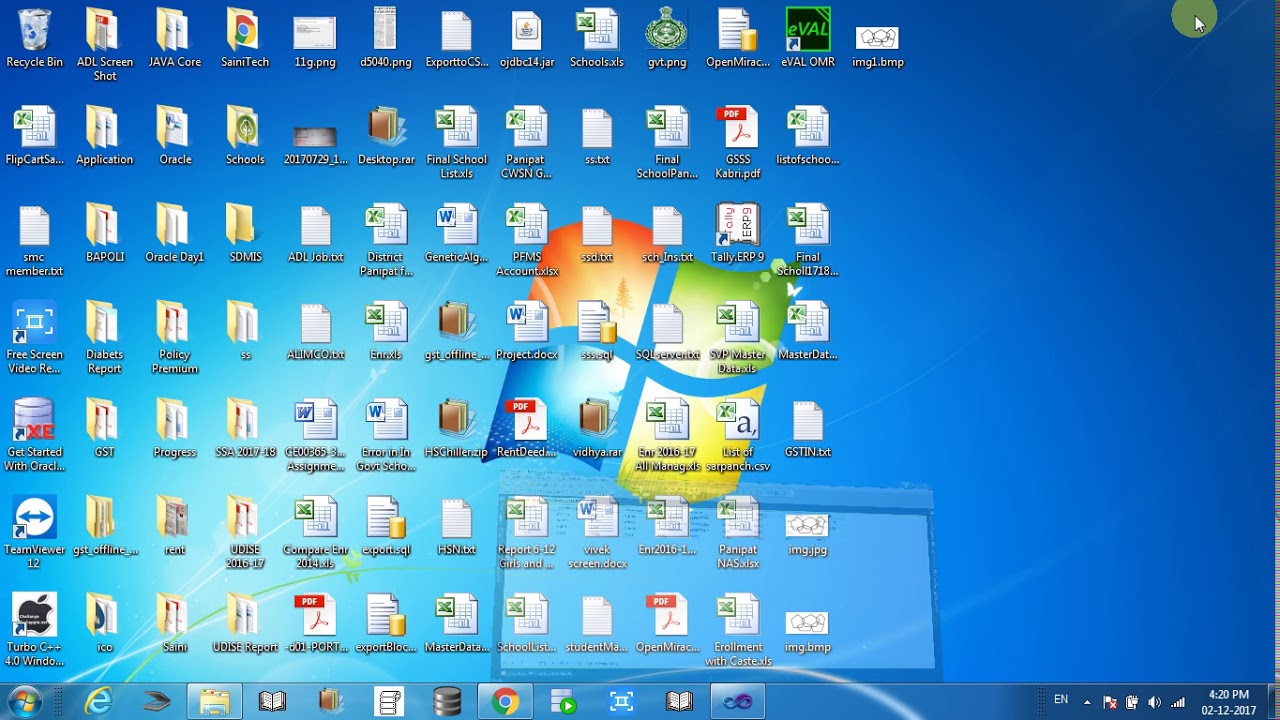
Task: Open the Tally.ERP 9 shortcut
Action: [737, 227]
